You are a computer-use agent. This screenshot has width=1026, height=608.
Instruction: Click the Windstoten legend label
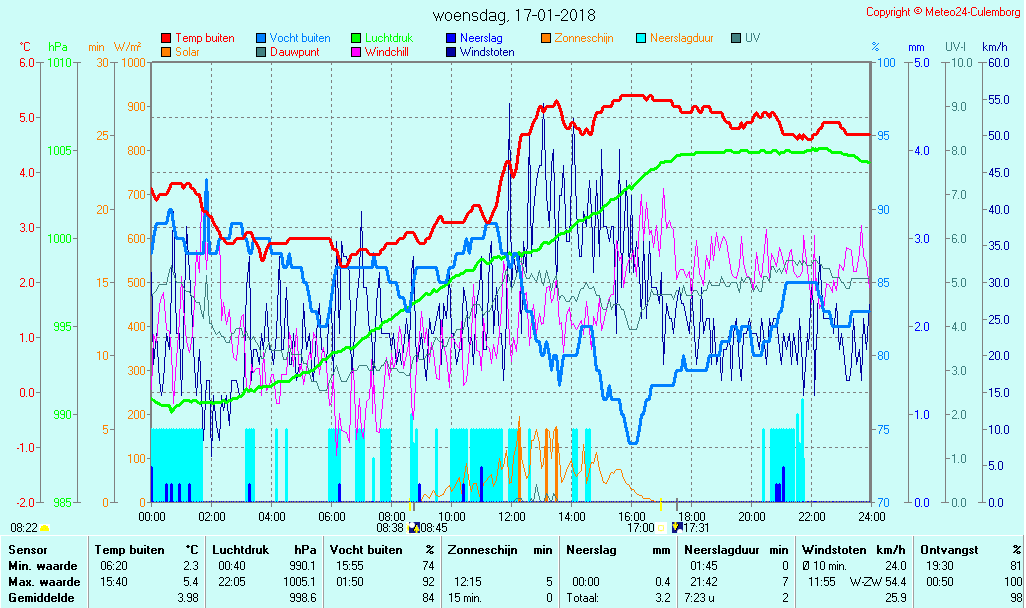[487, 52]
